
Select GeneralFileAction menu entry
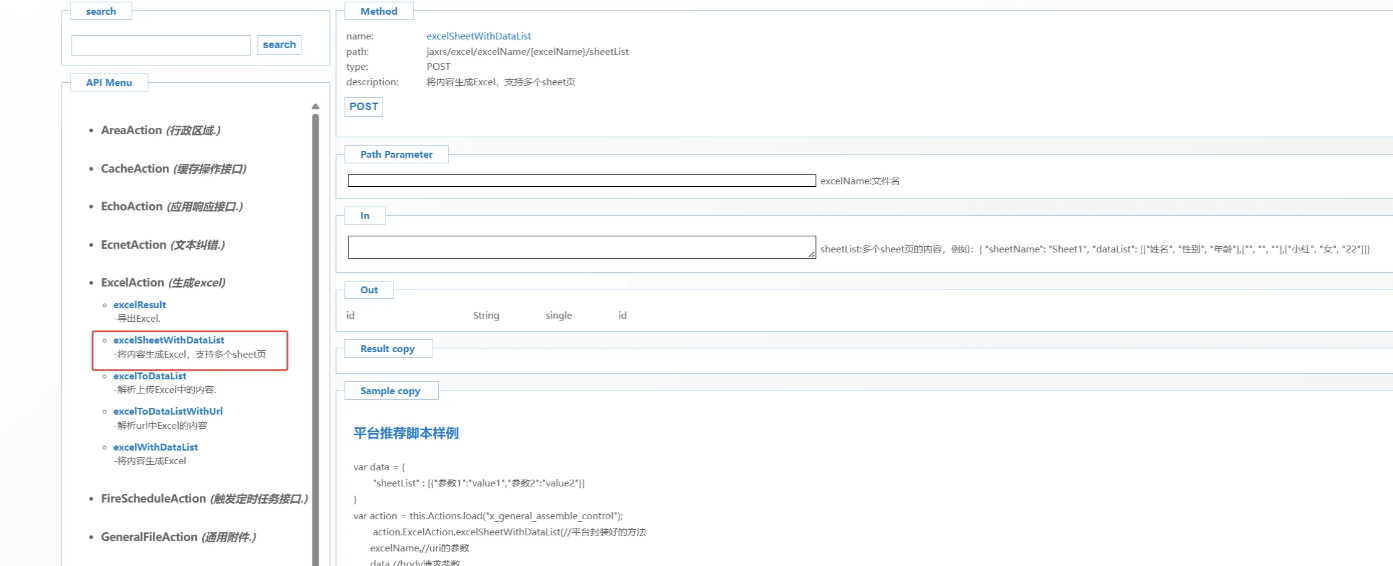point(178,537)
